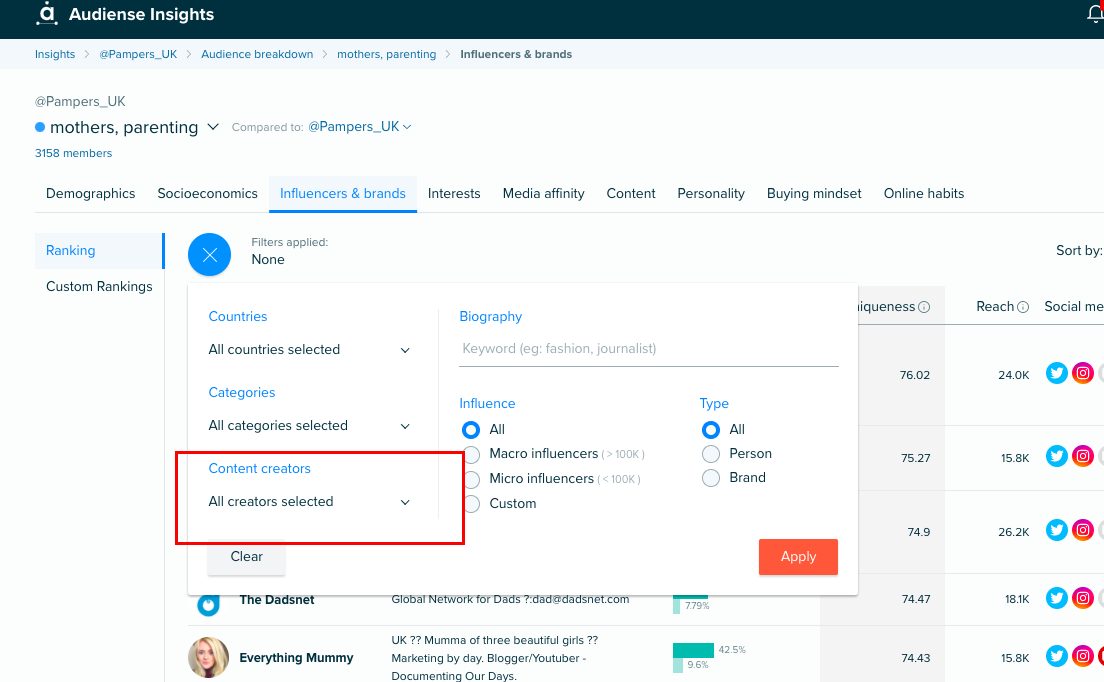Select the All influence radio button
1104x682 pixels.
point(471,429)
